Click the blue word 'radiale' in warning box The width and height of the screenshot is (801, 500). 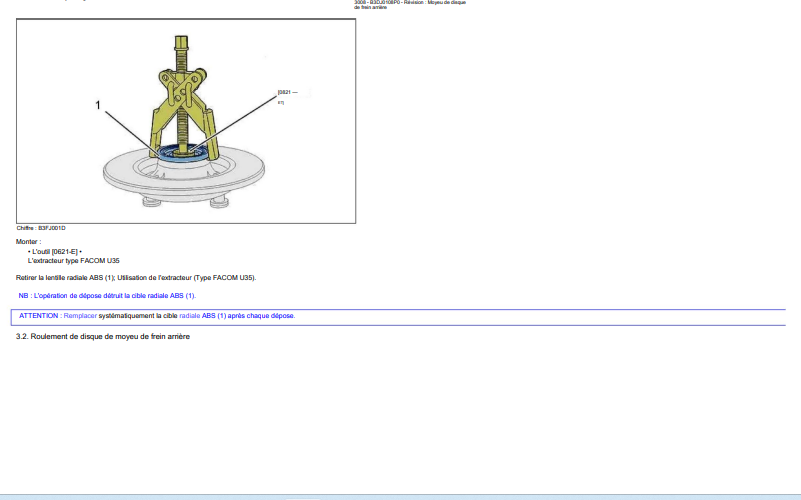[189, 316]
